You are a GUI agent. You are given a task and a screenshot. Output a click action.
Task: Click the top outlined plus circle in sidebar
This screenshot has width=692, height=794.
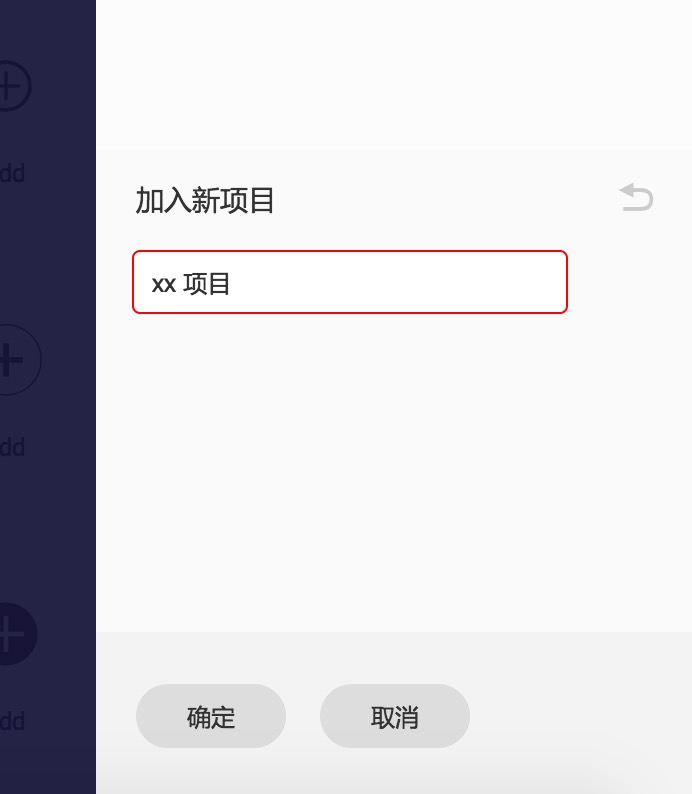click(13, 86)
